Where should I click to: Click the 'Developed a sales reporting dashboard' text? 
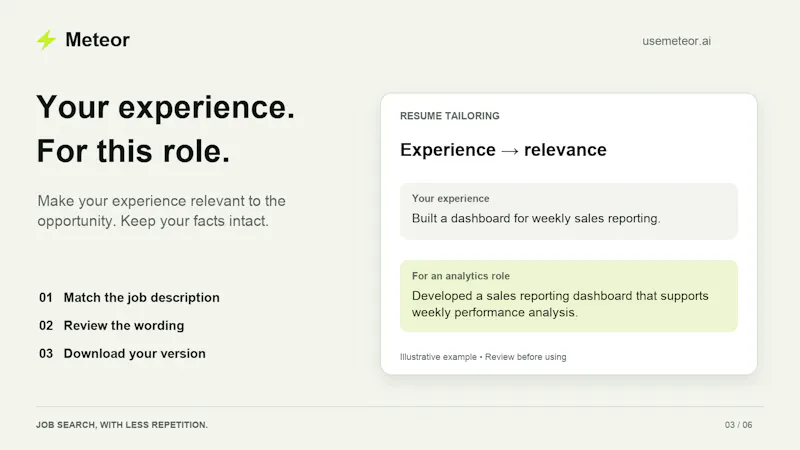click(x=560, y=304)
